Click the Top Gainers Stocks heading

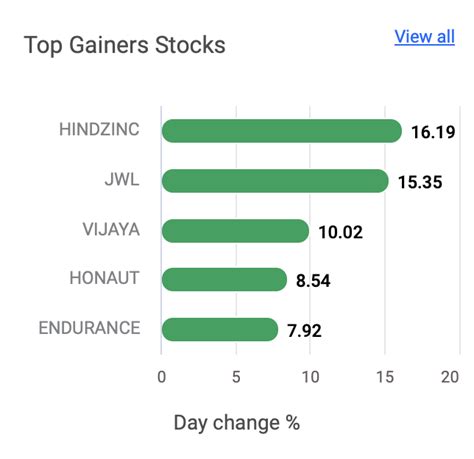coord(125,45)
